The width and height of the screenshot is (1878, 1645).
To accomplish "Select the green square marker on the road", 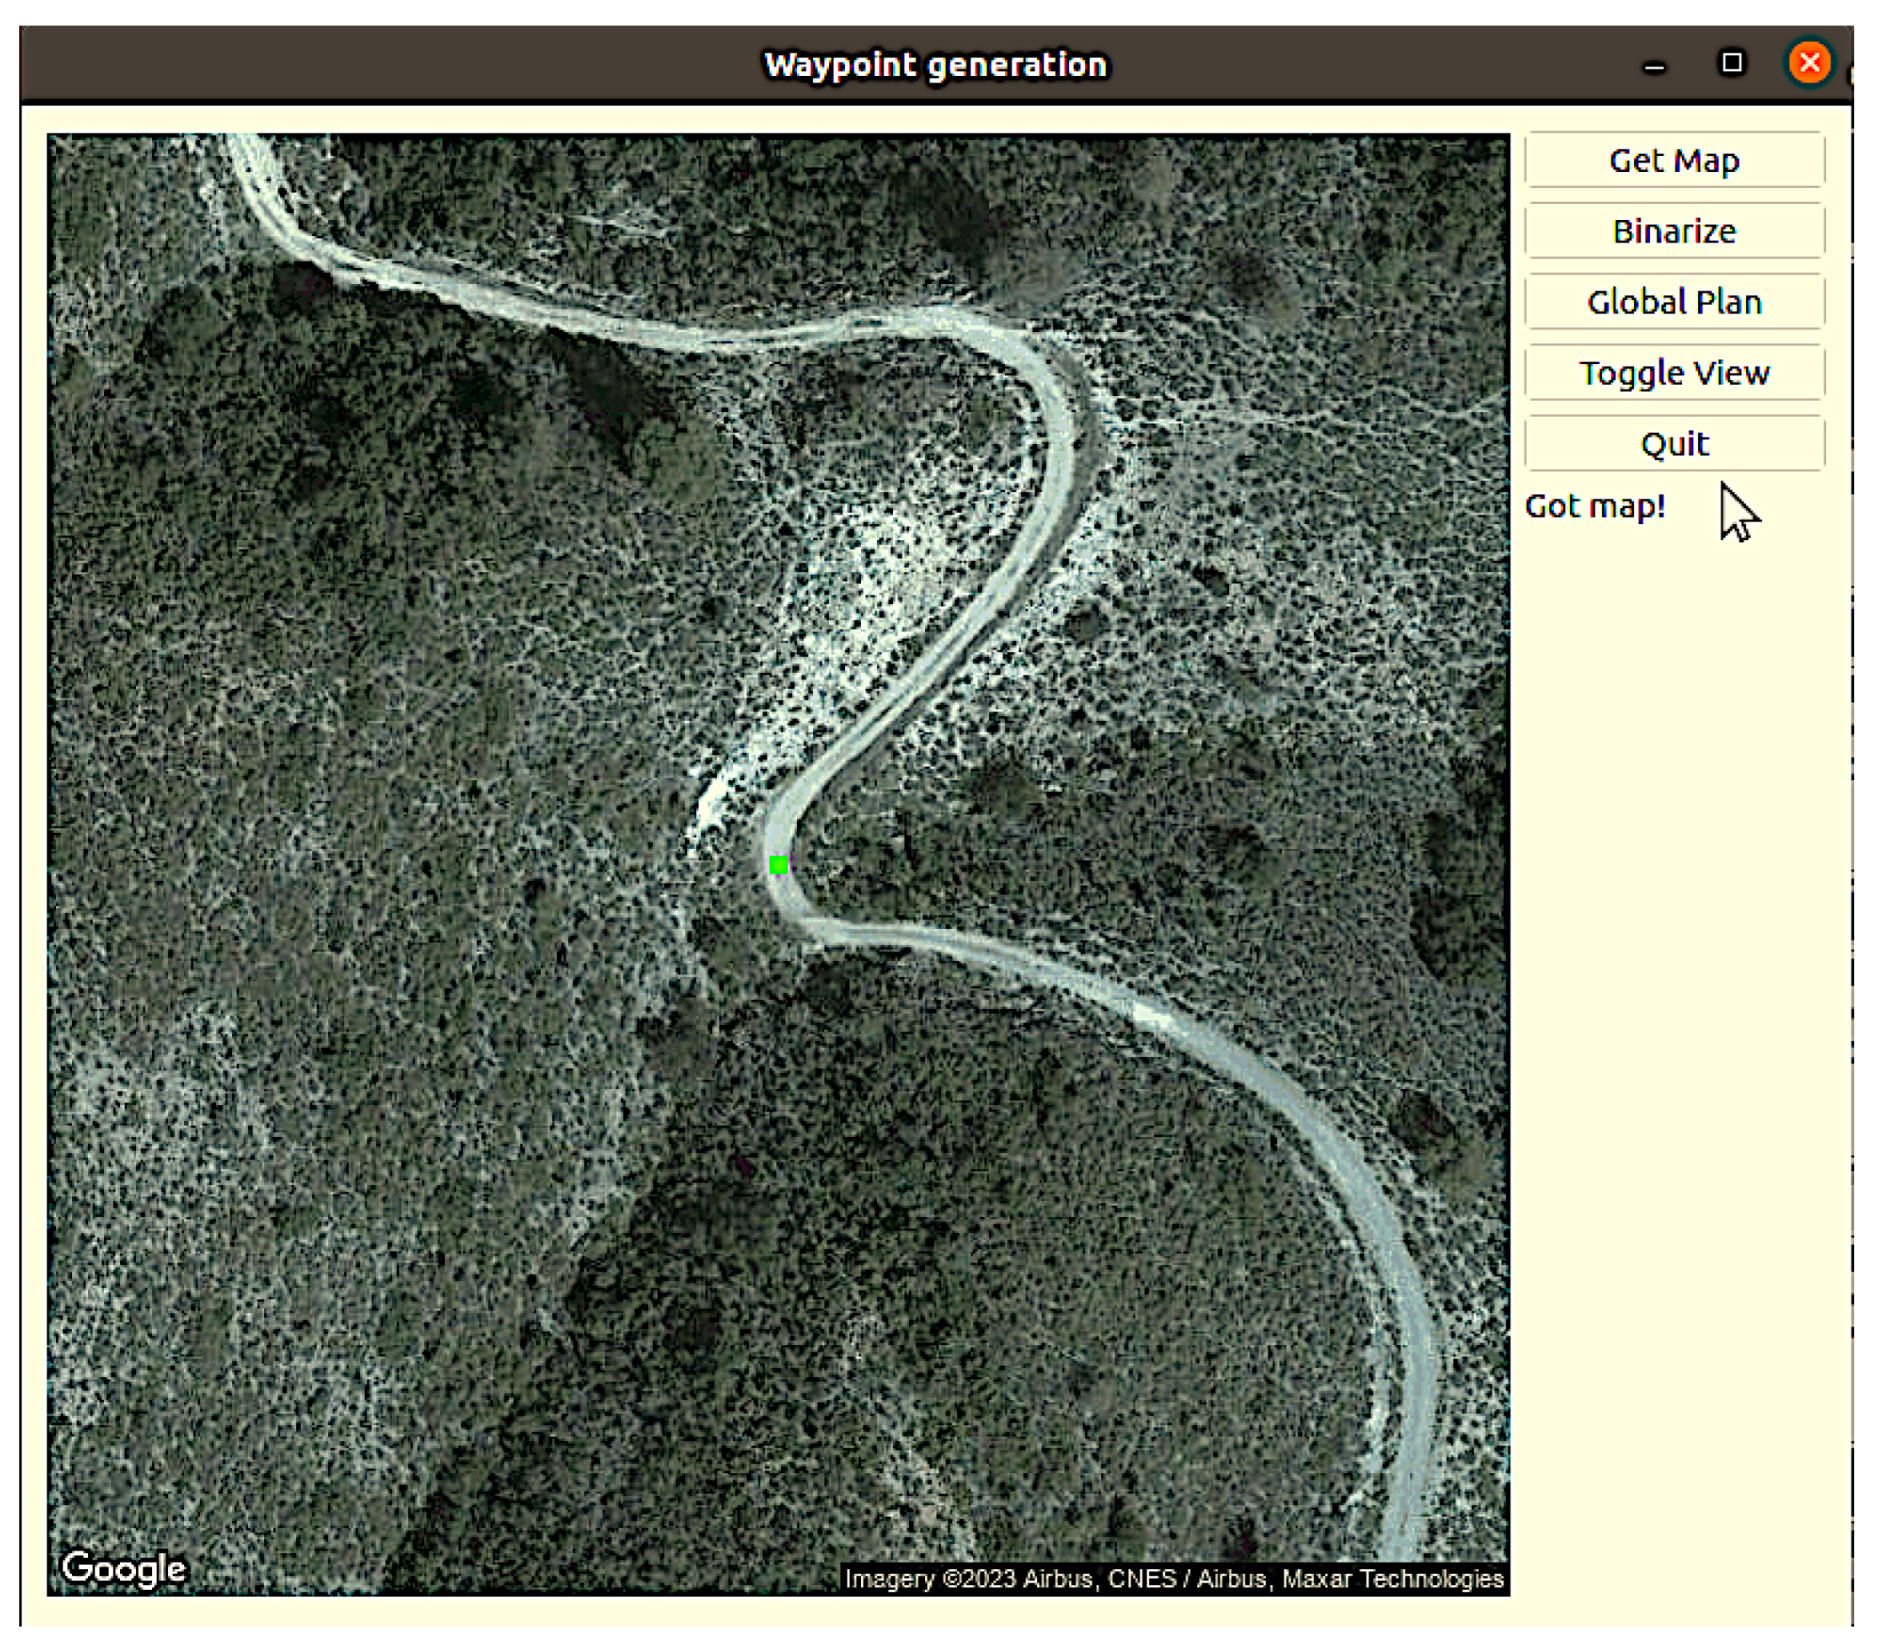I will [778, 865].
